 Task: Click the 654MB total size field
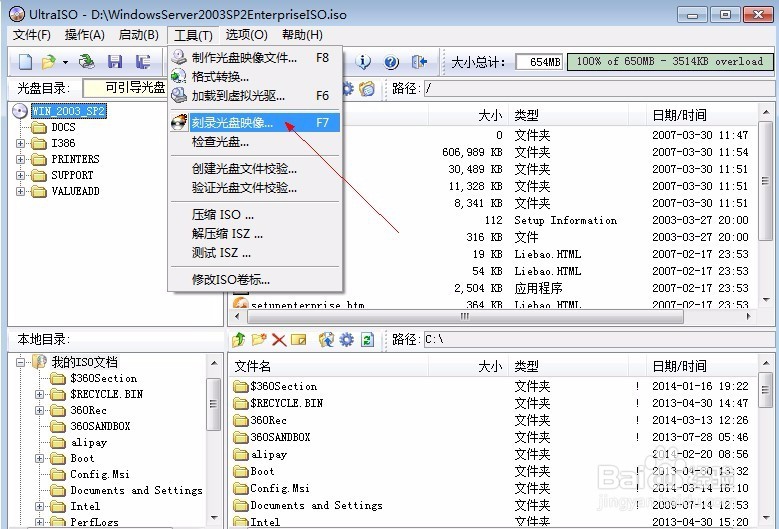[539, 62]
